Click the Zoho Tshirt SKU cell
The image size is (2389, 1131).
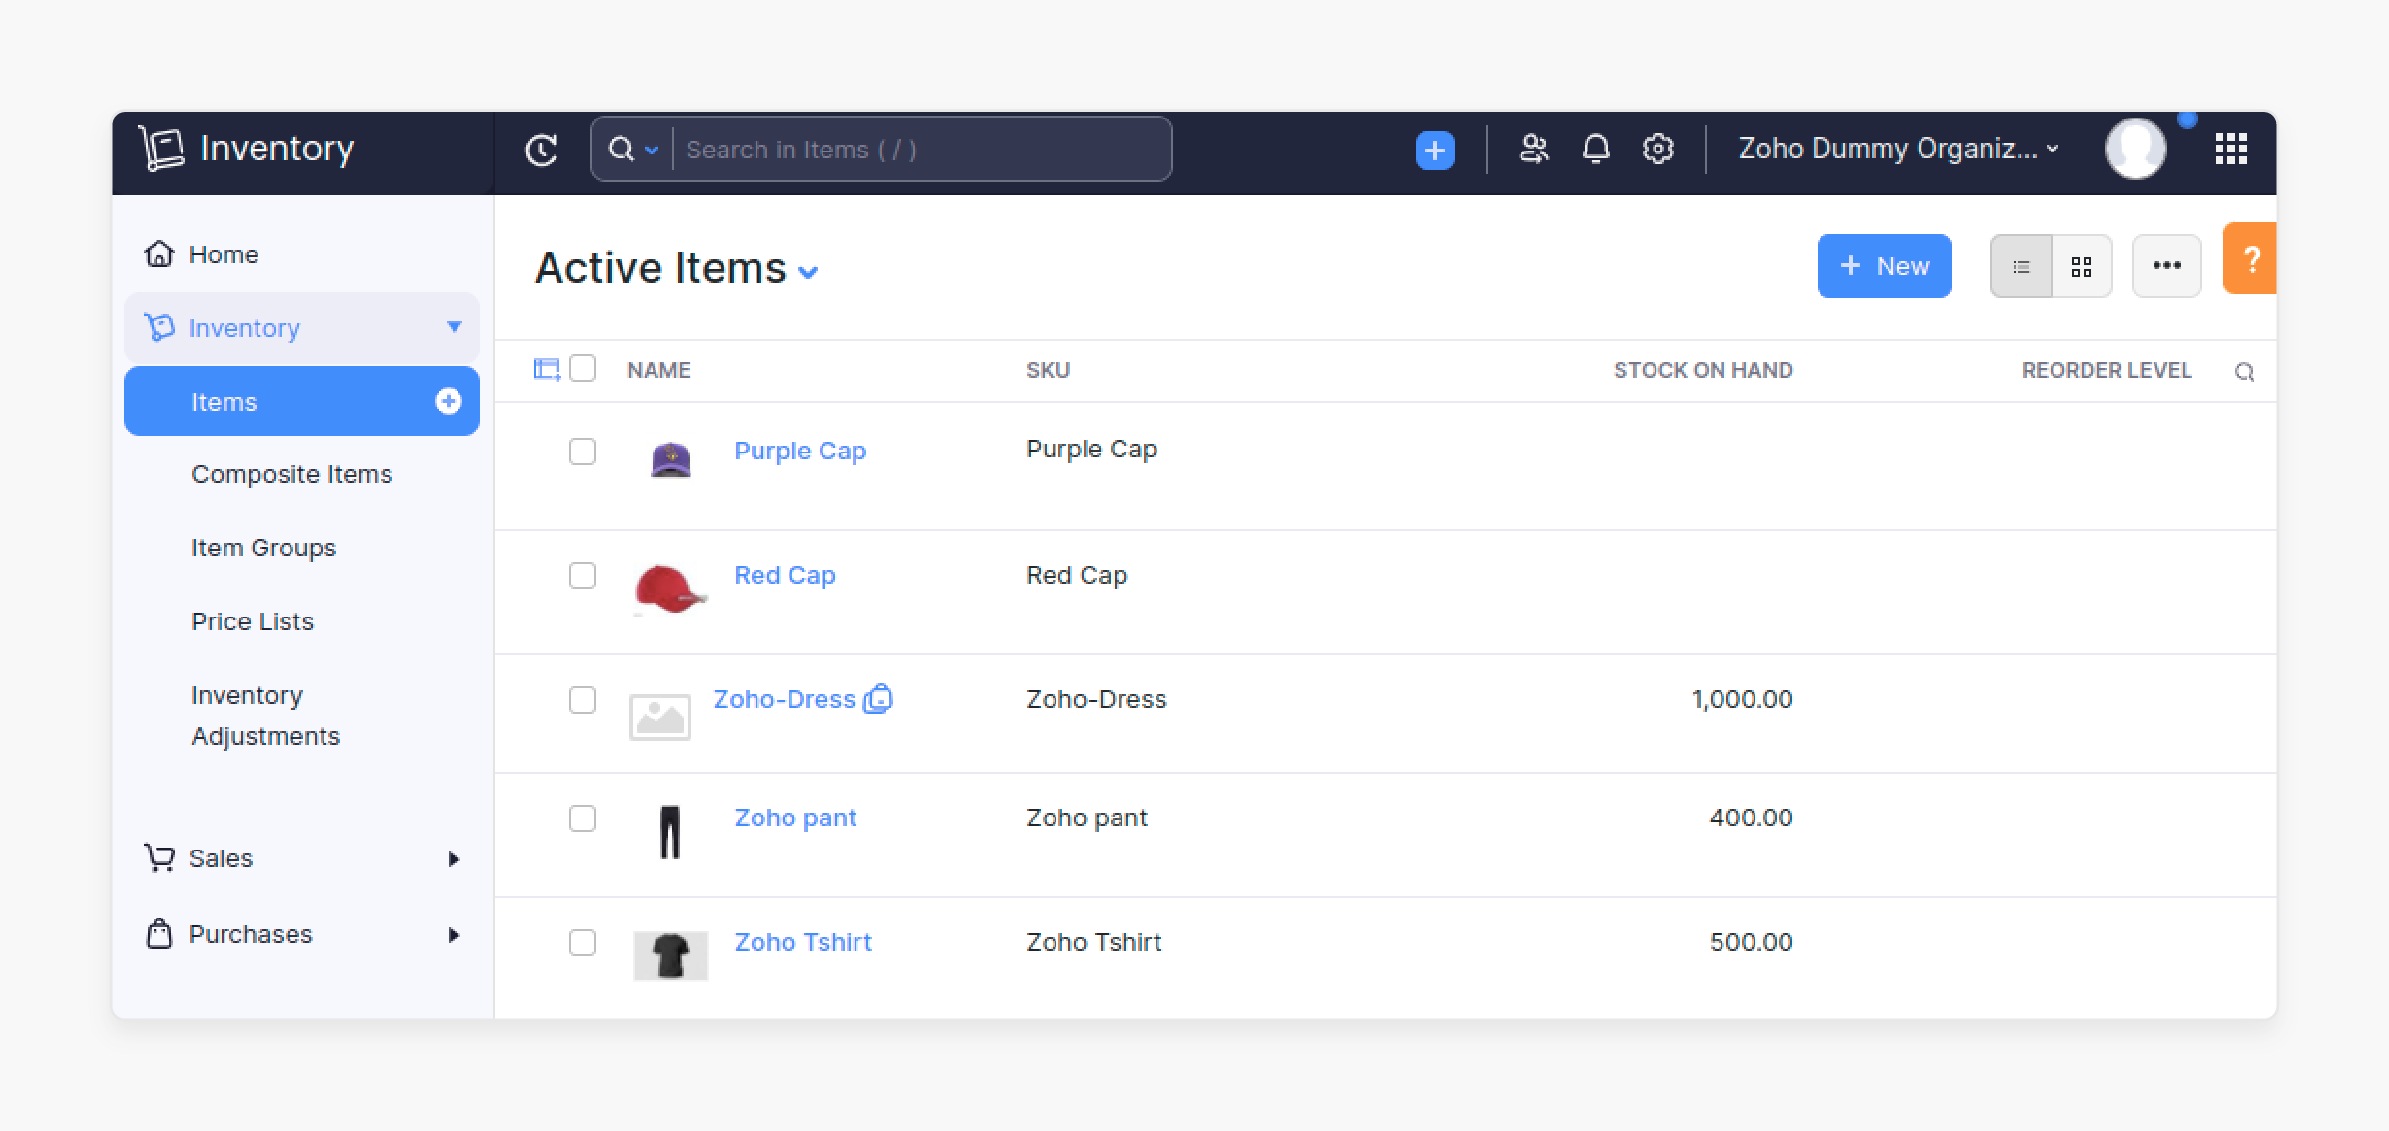pyautogui.click(x=1094, y=942)
